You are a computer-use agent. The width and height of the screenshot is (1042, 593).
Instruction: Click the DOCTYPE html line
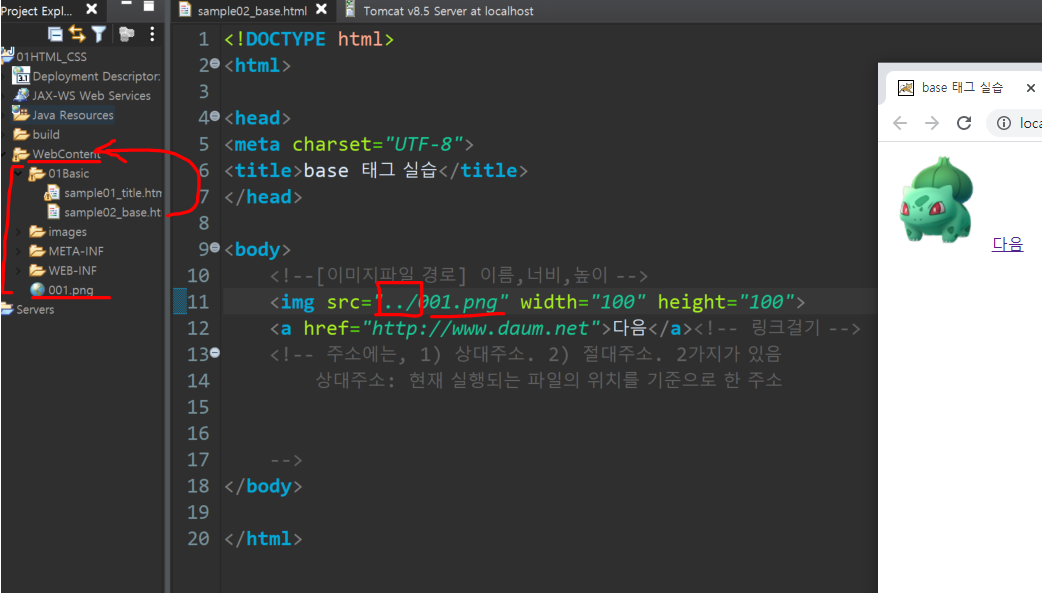[x=308, y=39]
